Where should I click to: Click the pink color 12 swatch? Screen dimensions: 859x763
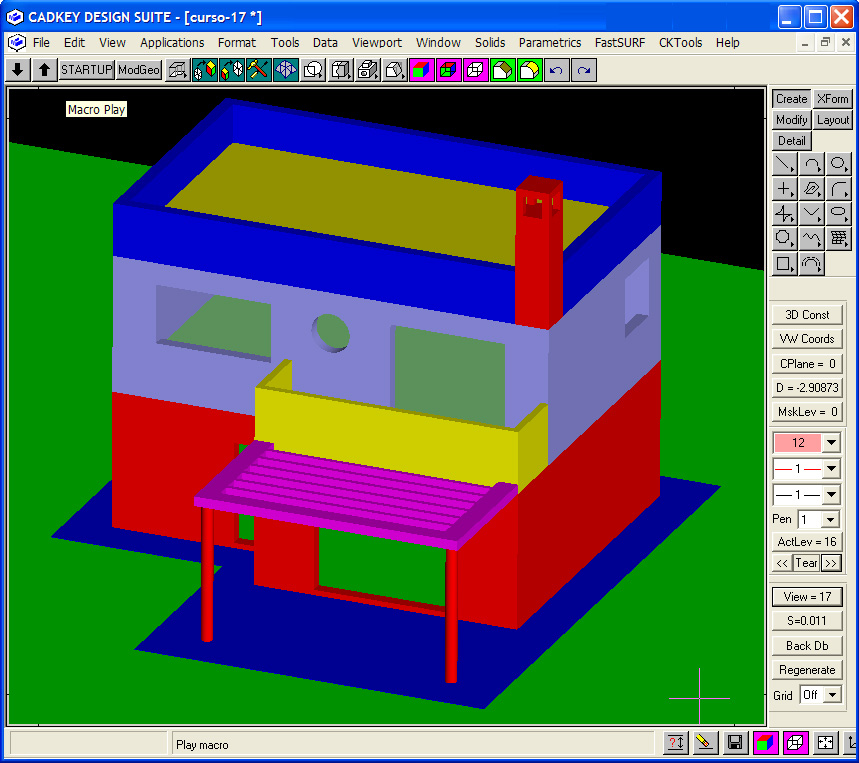[x=797, y=443]
